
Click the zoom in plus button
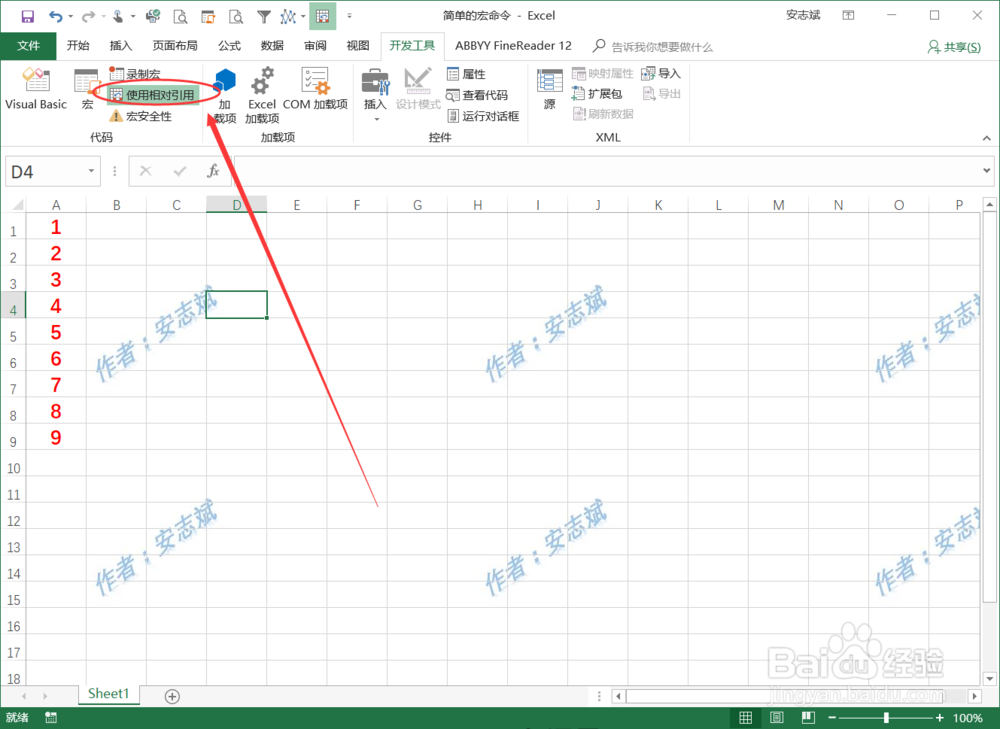[x=939, y=718]
